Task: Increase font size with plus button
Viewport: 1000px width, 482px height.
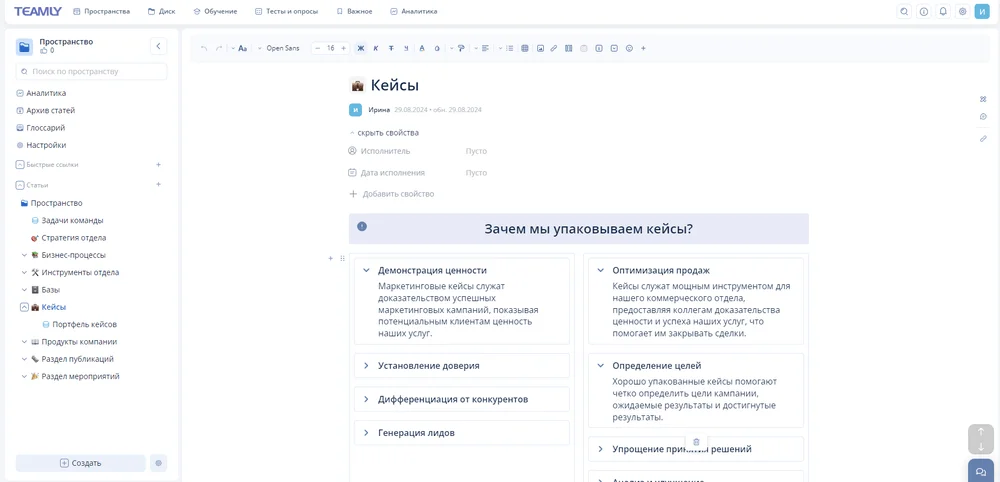Action: [x=344, y=48]
